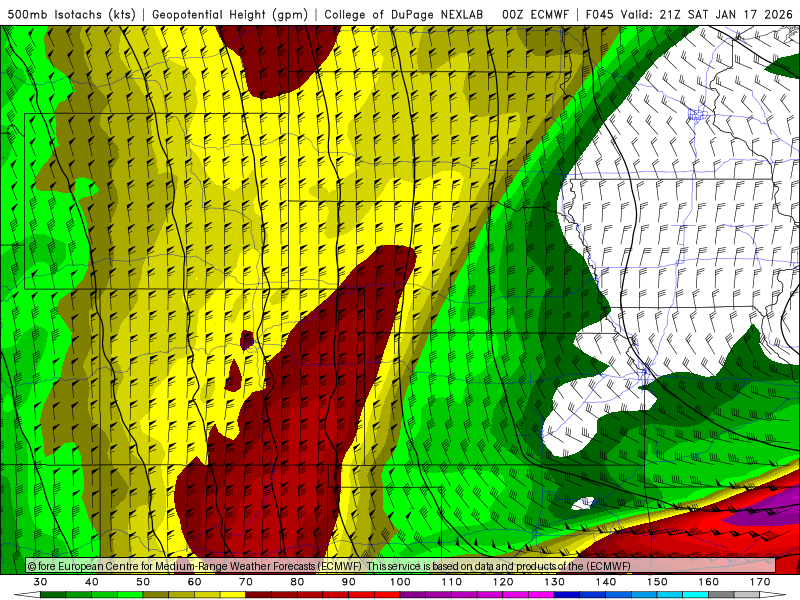This screenshot has height=600, width=800.
Task: Click the '60' label on the color scale
Action: [194, 582]
